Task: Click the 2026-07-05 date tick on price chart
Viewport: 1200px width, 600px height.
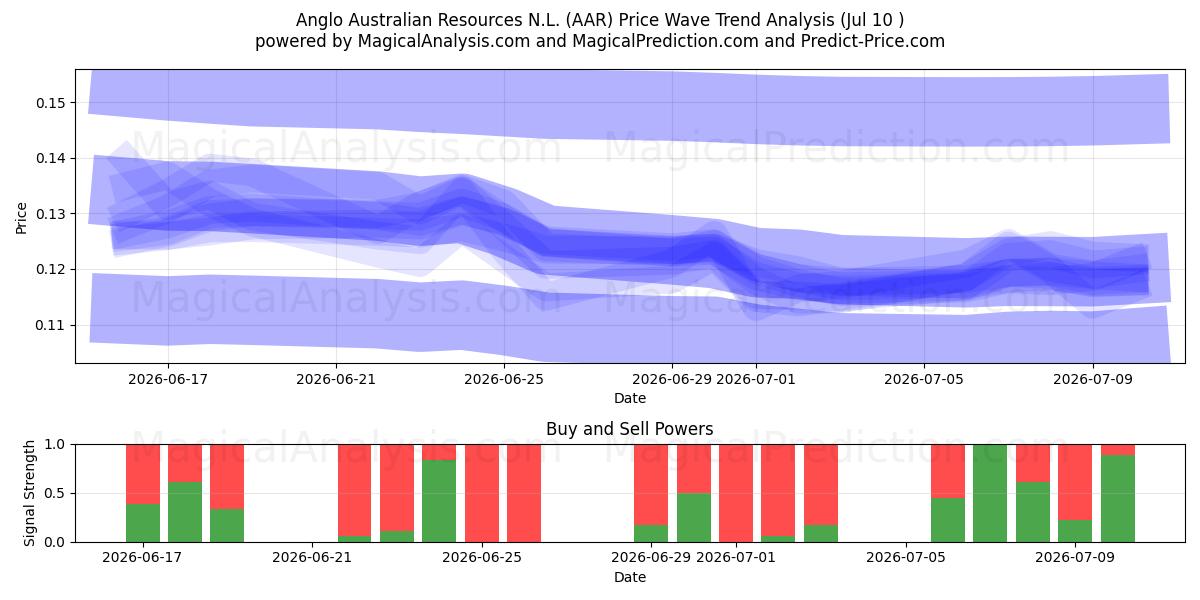Action: pos(925,379)
